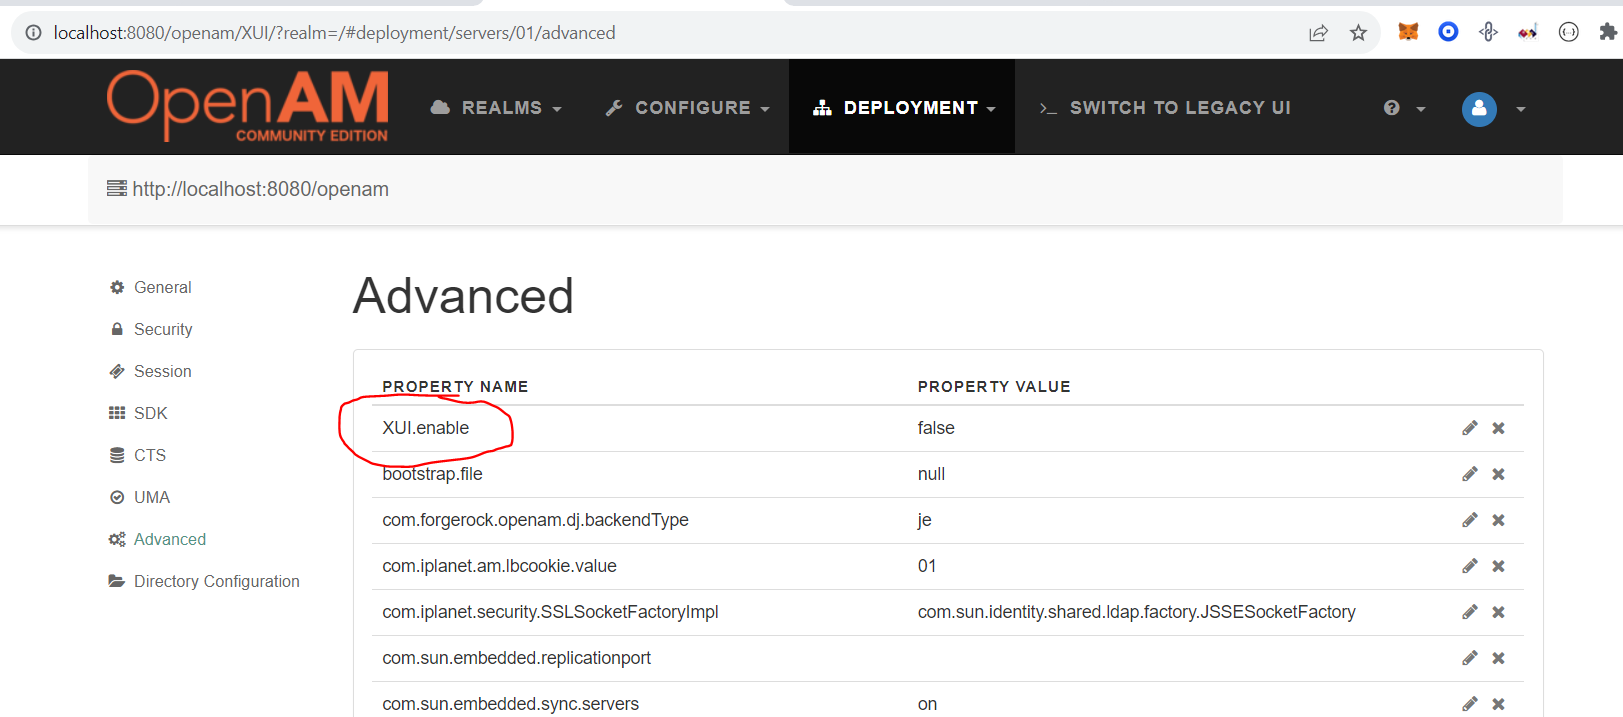Viewport: 1623px width, 717px height.
Task: Edit com.sun.embedded.replicationport with pencil icon
Action: coord(1469,658)
